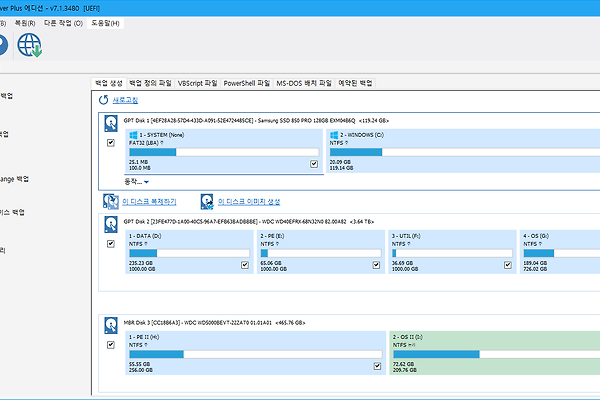Open the PowerShell 파일 tab
This screenshot has height=400, width=600.
pos(246,83)
